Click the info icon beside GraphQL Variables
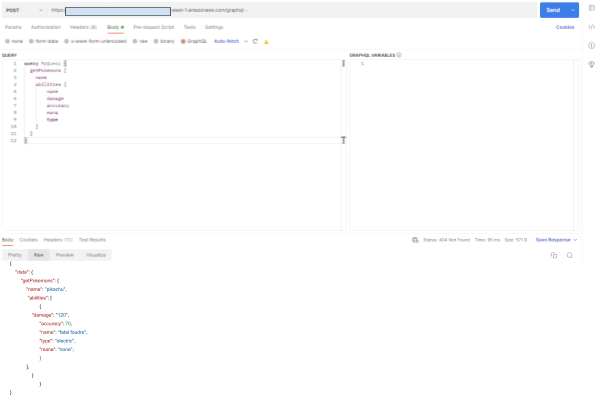The width and height of the screenshot is (601, 409). pyautogui.click(x=400, y=55)
